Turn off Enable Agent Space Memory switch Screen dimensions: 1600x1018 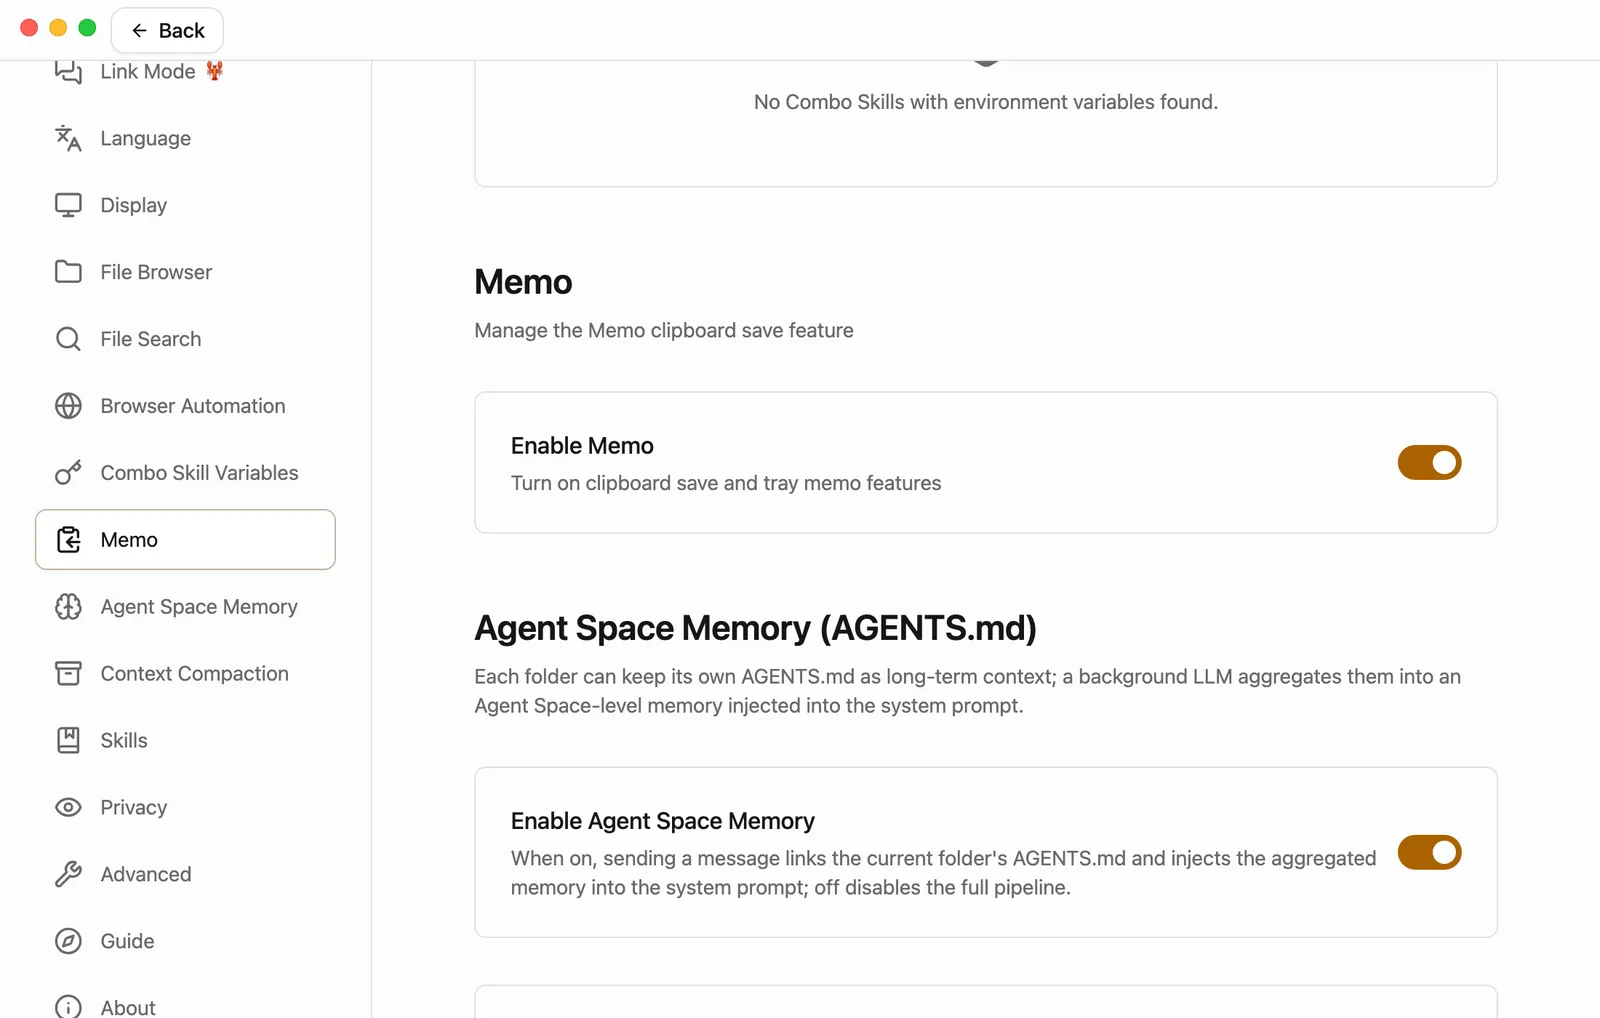(x=1429, y=852)
